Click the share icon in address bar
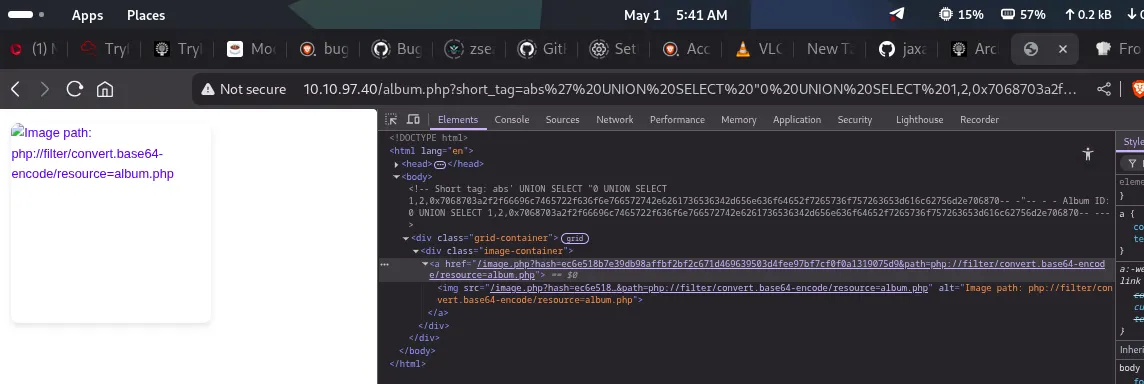Viewport: 1144px width, 384px height. pyautogui.click(x=1104, y=89)
